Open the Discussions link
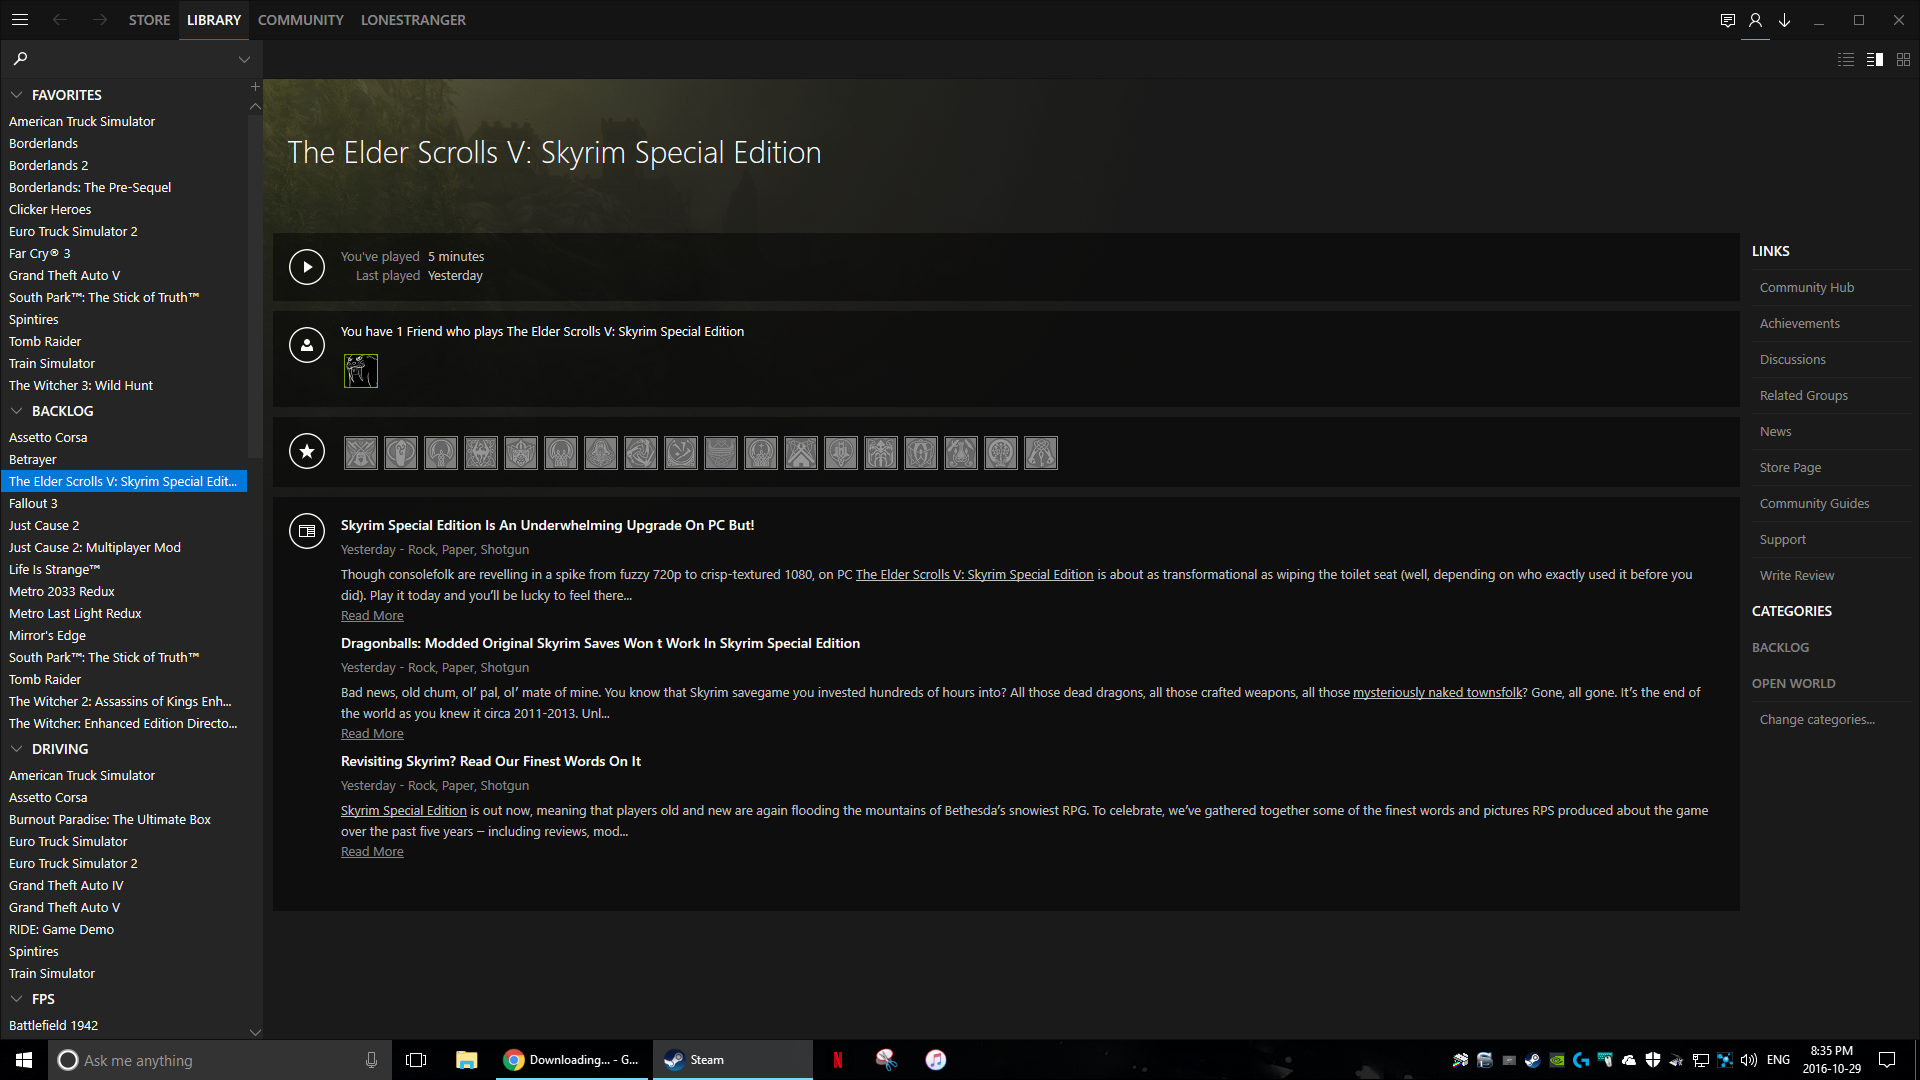Screen dimensions: 1920x1080 (x=1793, y=359)
